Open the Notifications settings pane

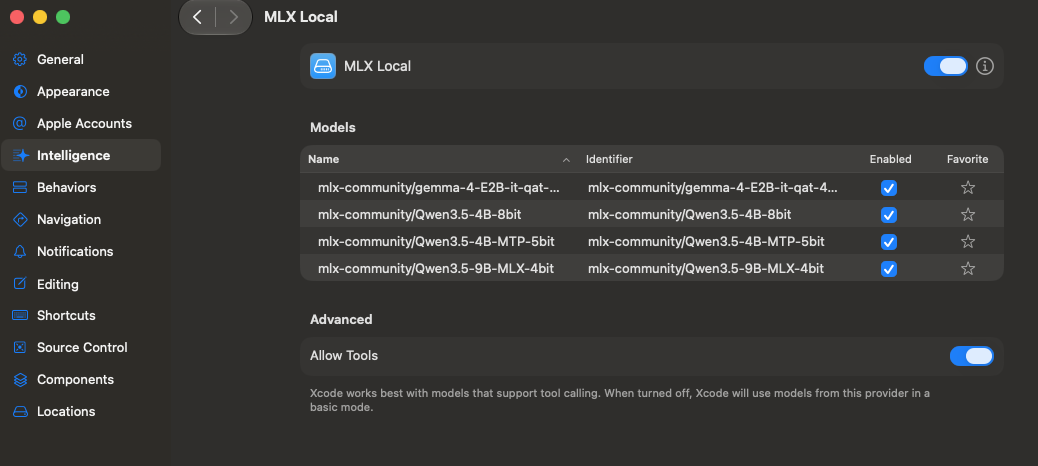(81, 252)
